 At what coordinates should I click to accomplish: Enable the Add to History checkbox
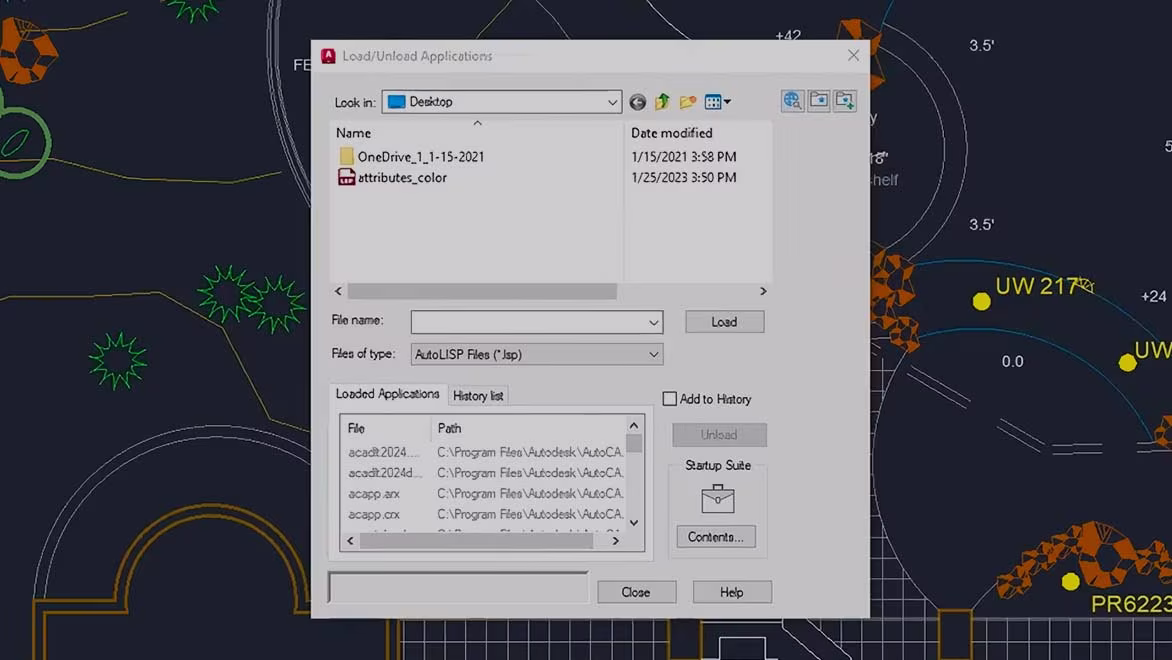pos(670,399)
